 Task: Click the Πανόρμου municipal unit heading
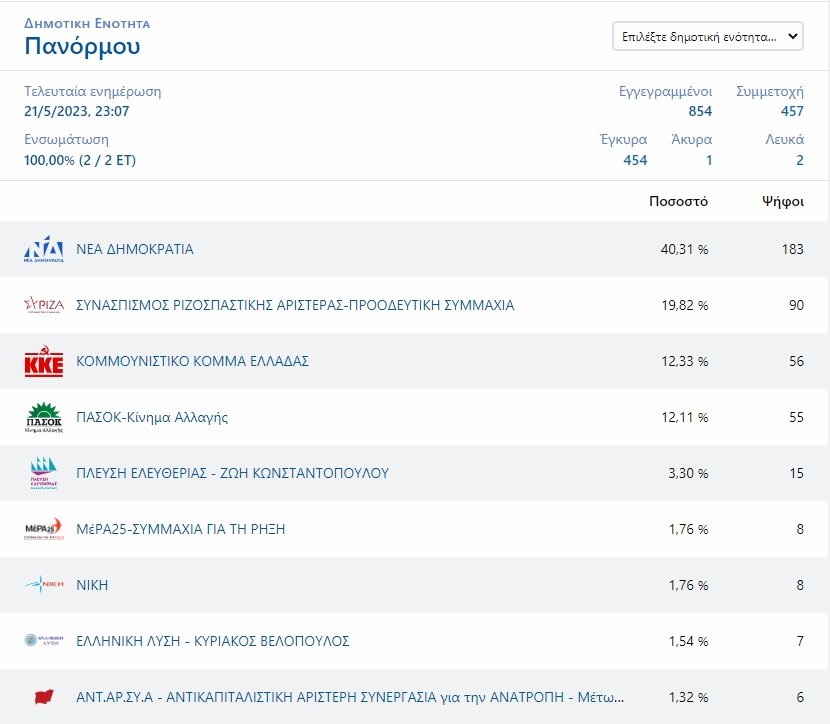tap(82, 46)
